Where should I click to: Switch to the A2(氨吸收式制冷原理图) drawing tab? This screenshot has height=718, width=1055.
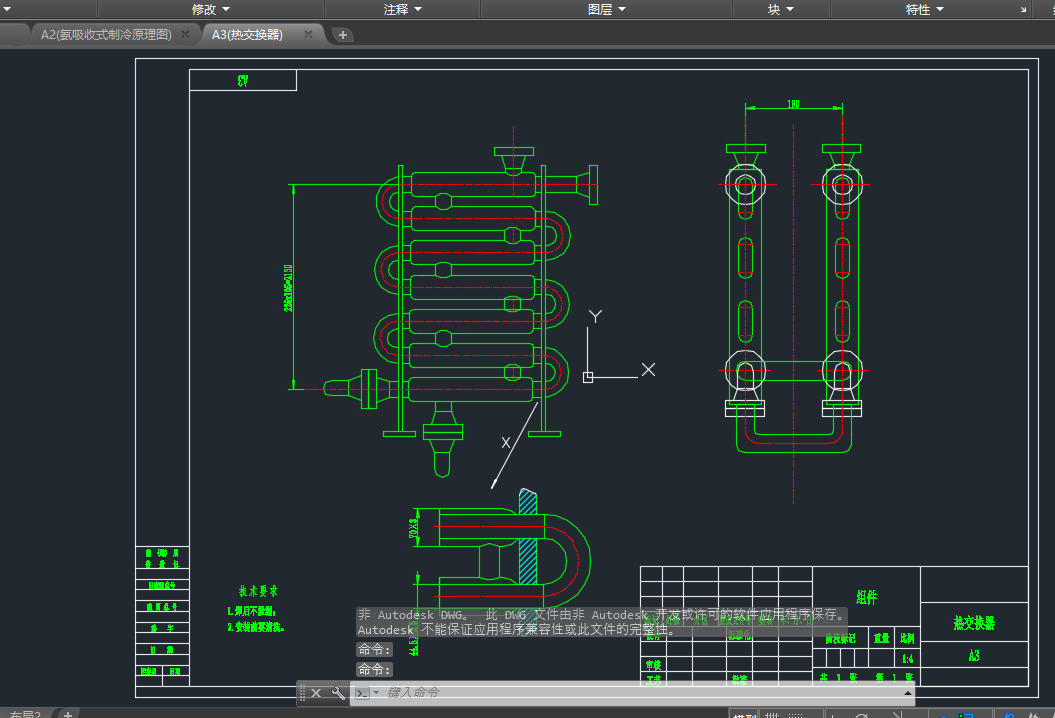tap(106, 35)
